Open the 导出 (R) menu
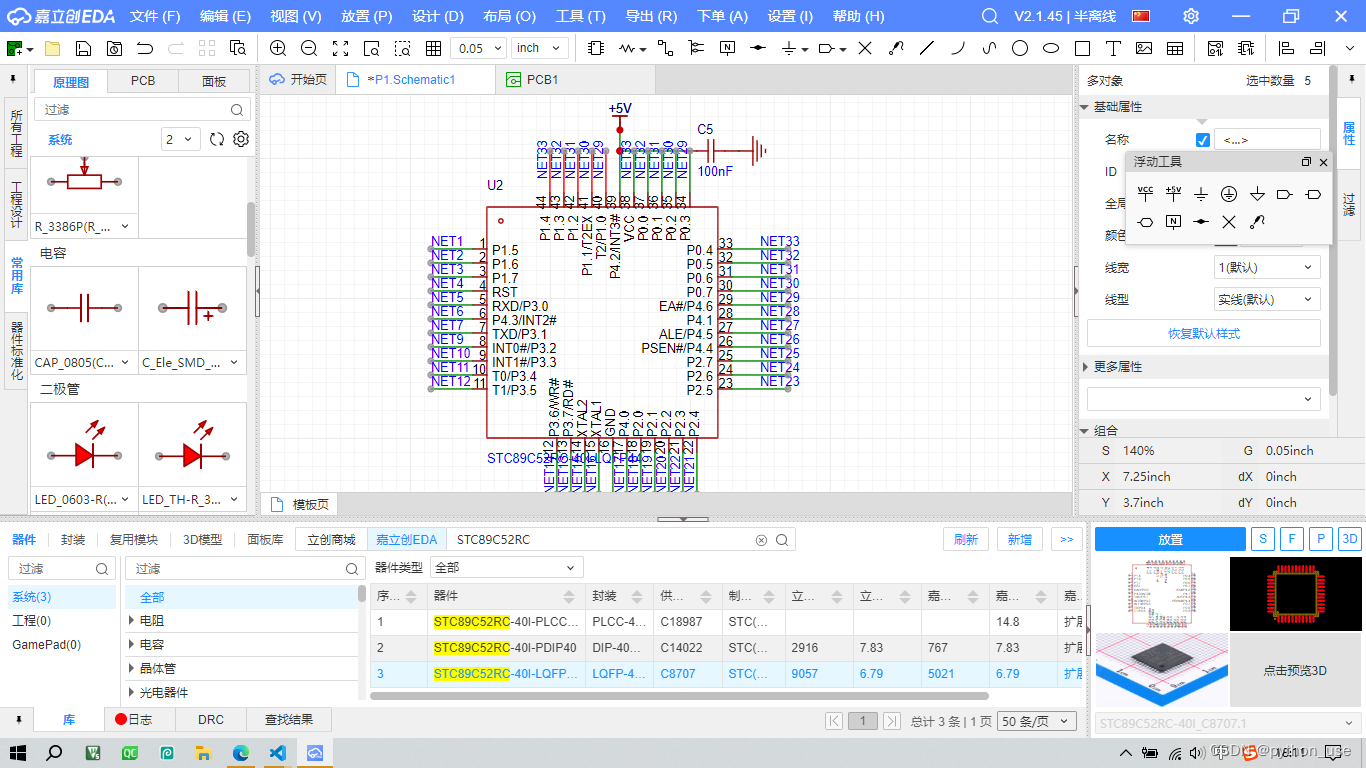This screenshot has width=1366, height=768. tap(651, 16)
